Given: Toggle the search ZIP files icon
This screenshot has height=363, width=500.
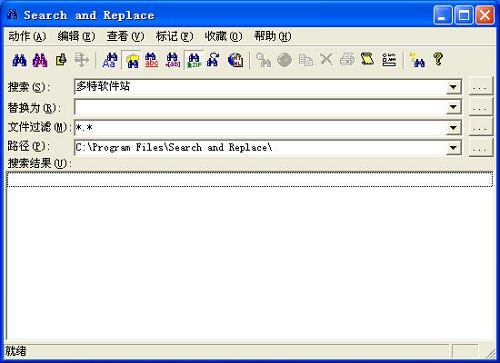Looking at the screenshot, I should (x=194, y=60).
